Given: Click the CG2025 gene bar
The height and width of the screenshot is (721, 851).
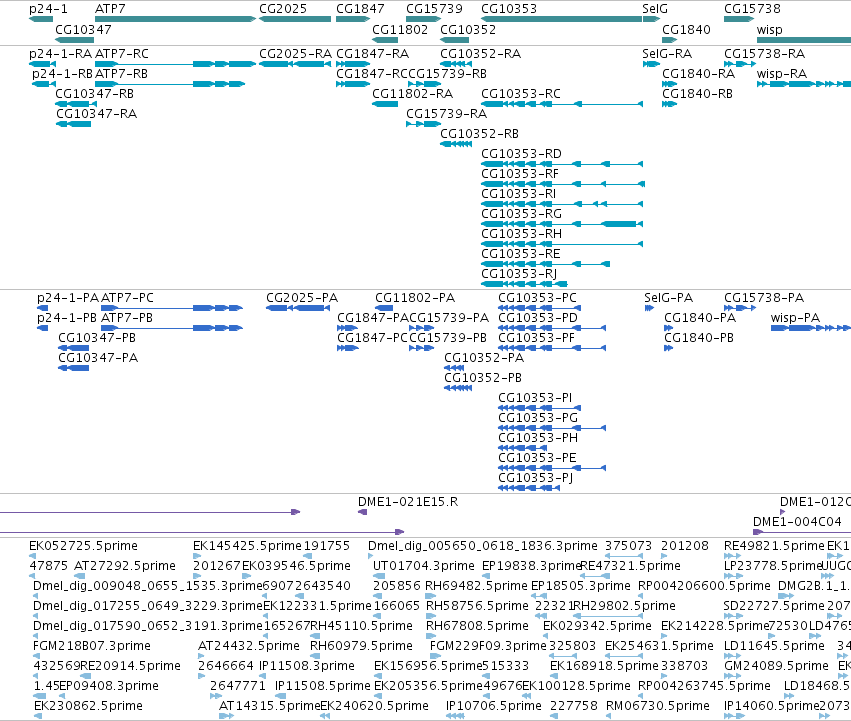Looking at the screenshot, I should [x=295, y=19].
